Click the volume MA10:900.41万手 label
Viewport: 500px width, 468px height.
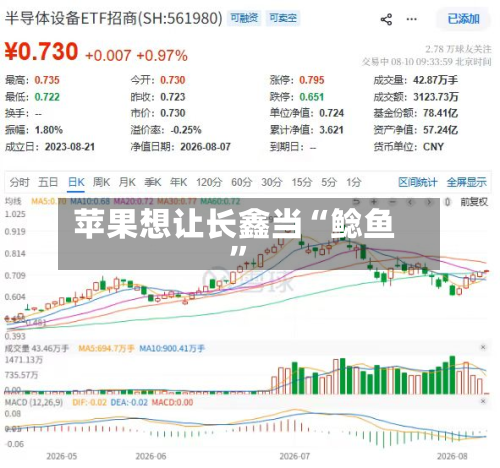(x=172, y=348)
